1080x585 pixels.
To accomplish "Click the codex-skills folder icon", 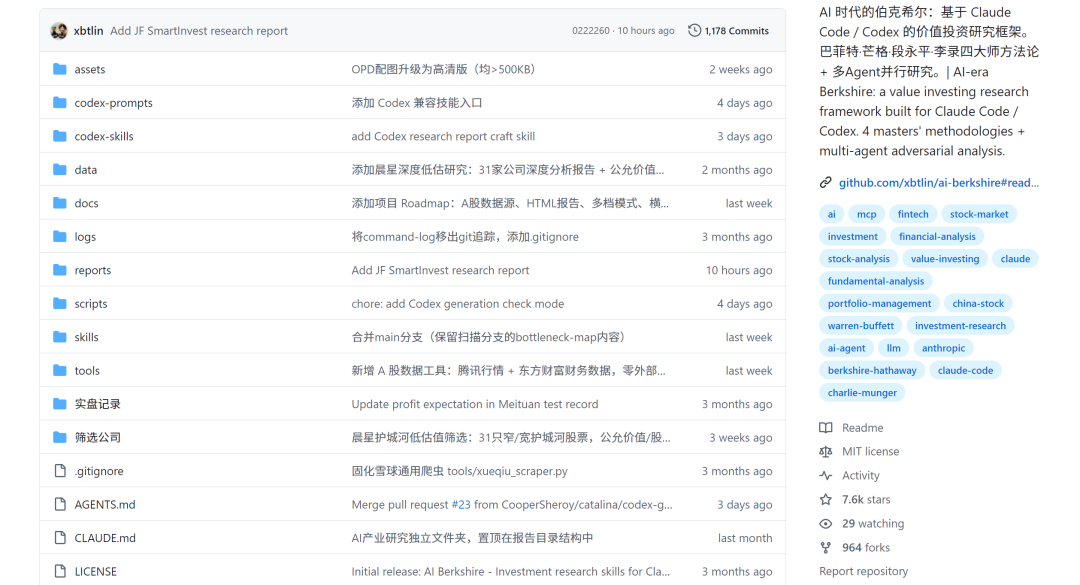I will (60, 136).
